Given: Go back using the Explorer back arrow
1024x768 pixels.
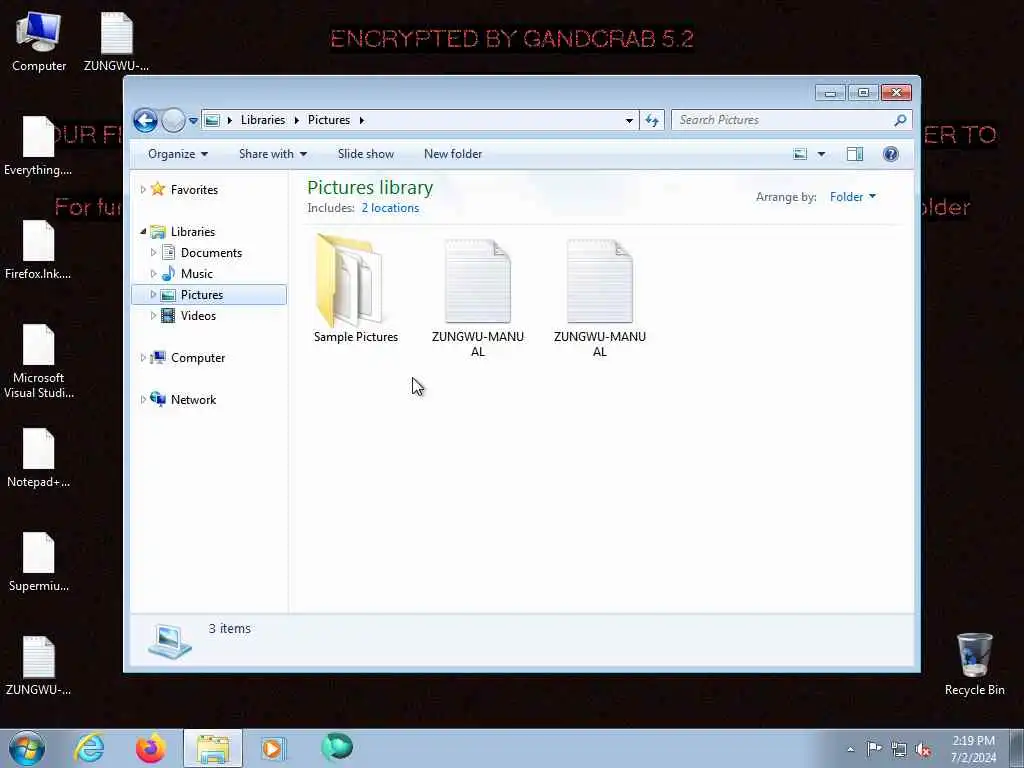Looking at the screenshot, I should [x=145, y=120].
